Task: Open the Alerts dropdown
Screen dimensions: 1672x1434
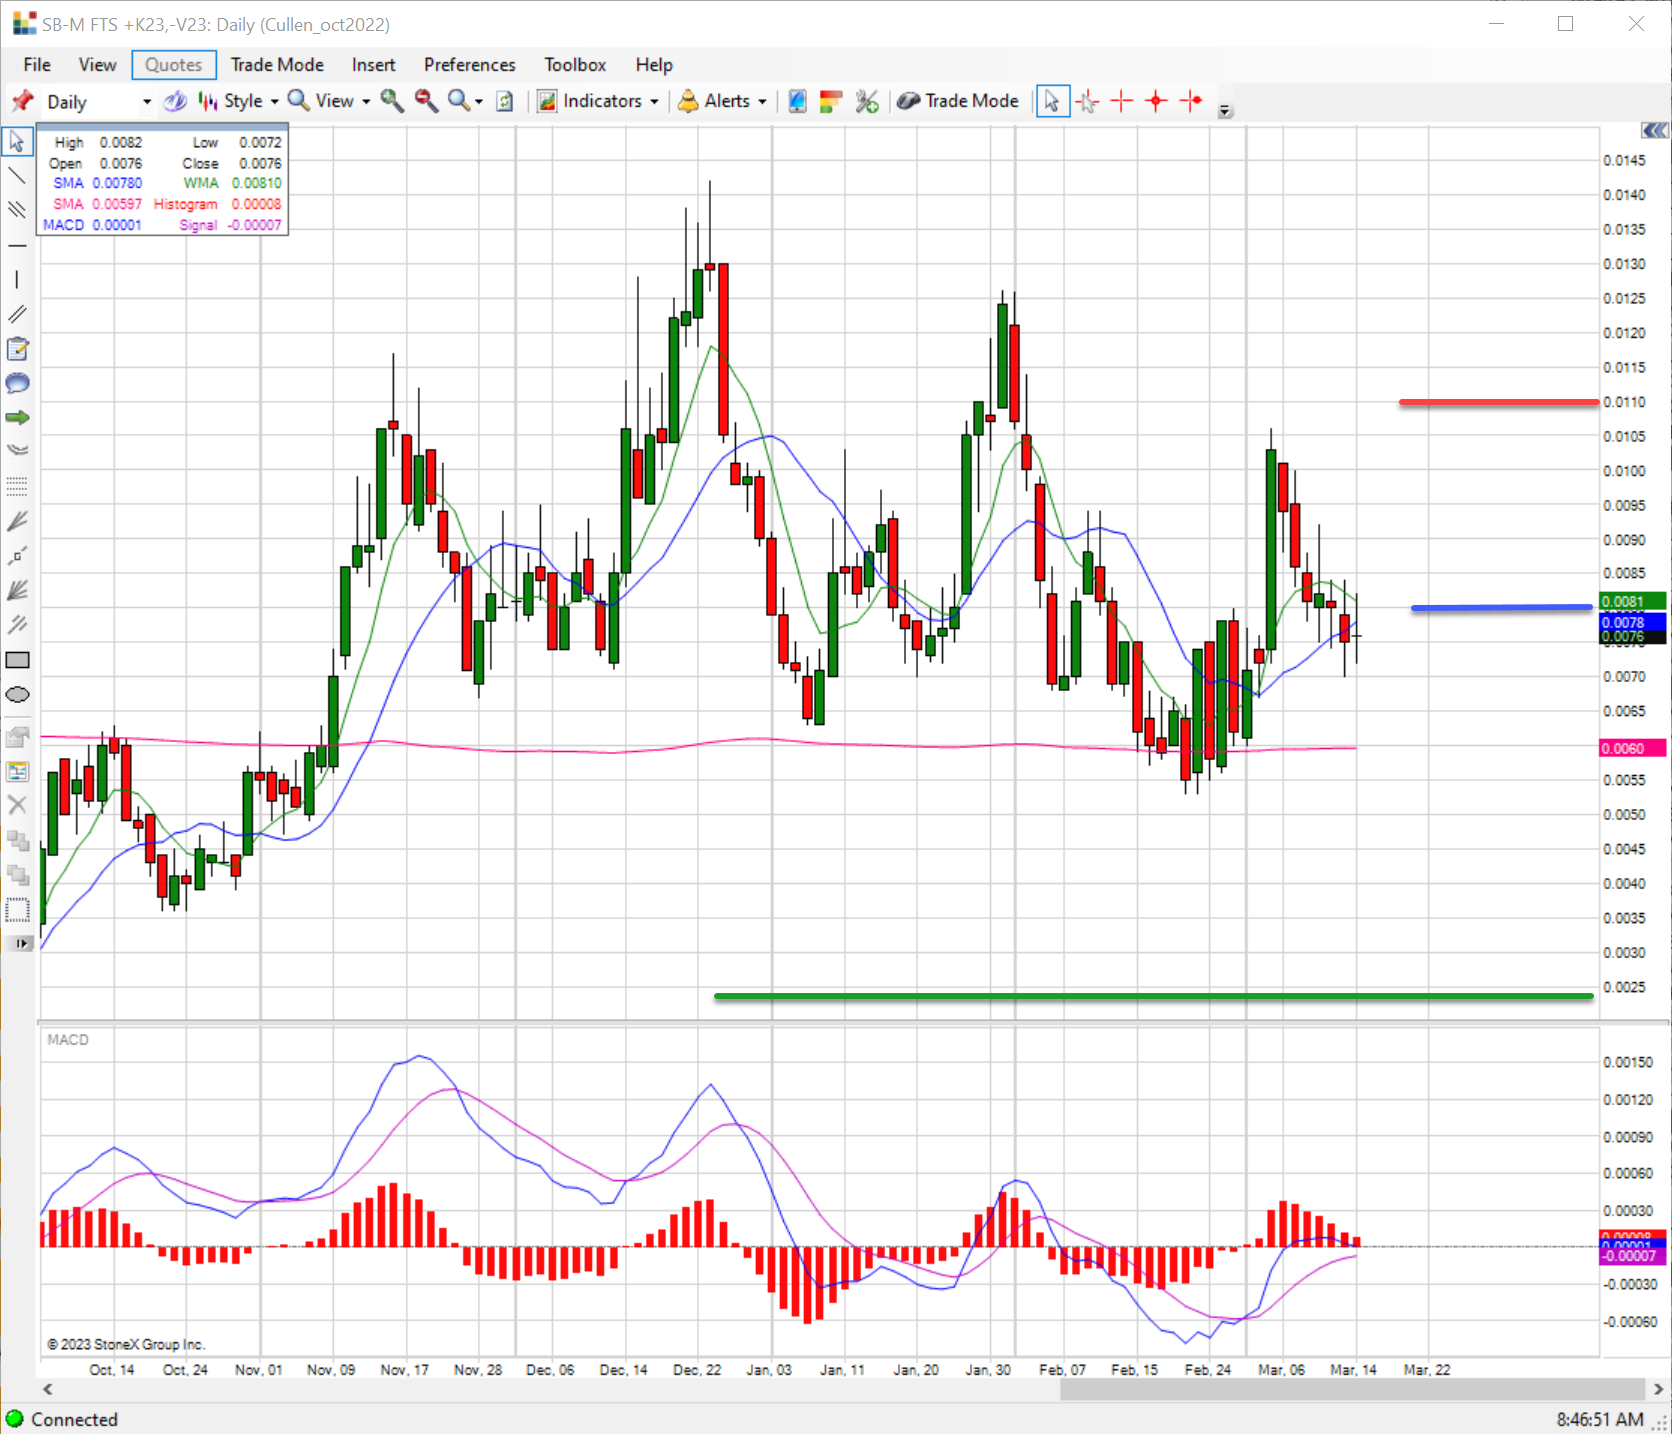Action: 722,101
